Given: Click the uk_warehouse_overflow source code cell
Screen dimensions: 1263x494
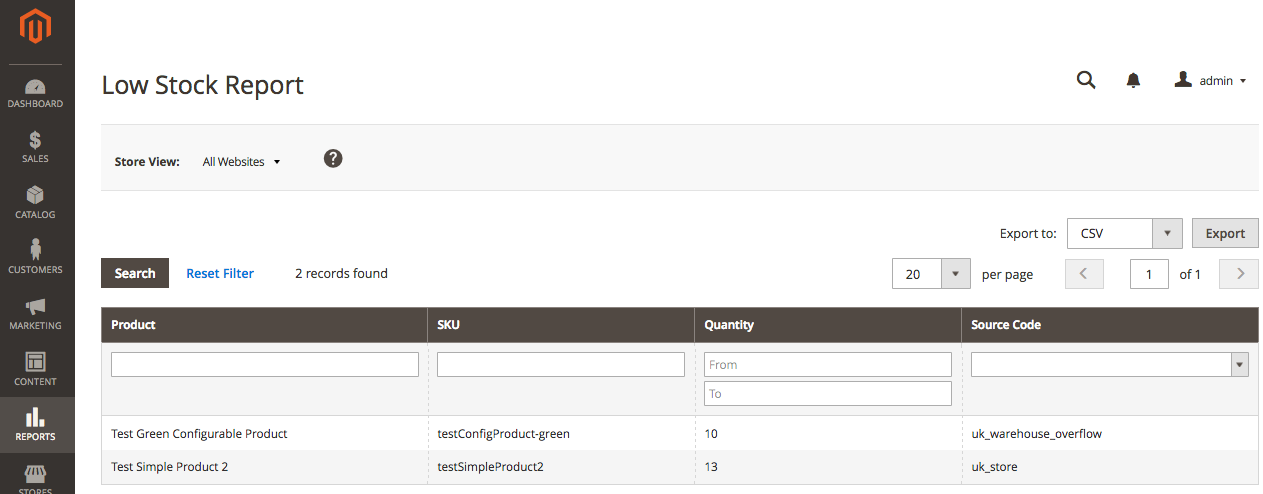Looking at the screenshot, I should [x=1110, y=434].
